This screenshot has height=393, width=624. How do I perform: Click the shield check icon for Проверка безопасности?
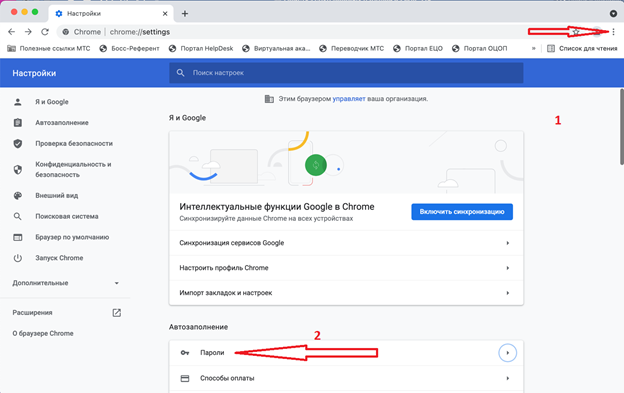tap(18, 143)
